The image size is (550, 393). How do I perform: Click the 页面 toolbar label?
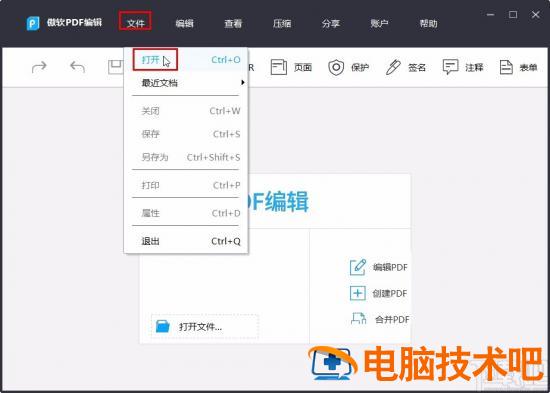pos(303,67)
